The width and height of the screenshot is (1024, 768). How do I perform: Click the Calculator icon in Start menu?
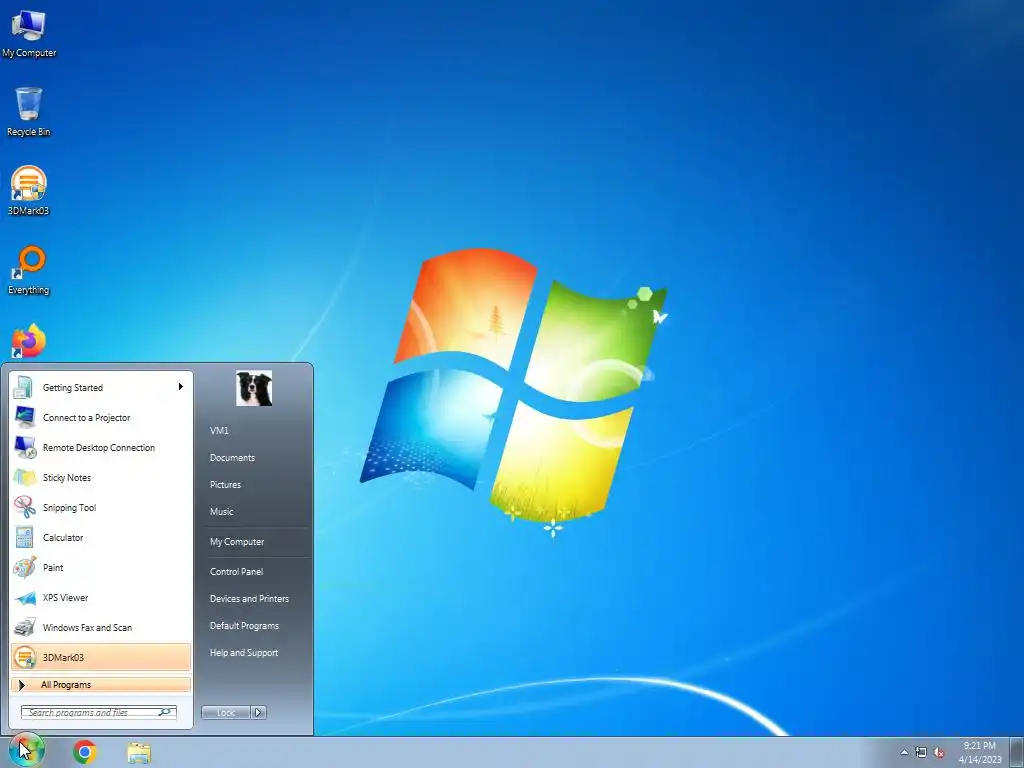click(x=24, y=537)
